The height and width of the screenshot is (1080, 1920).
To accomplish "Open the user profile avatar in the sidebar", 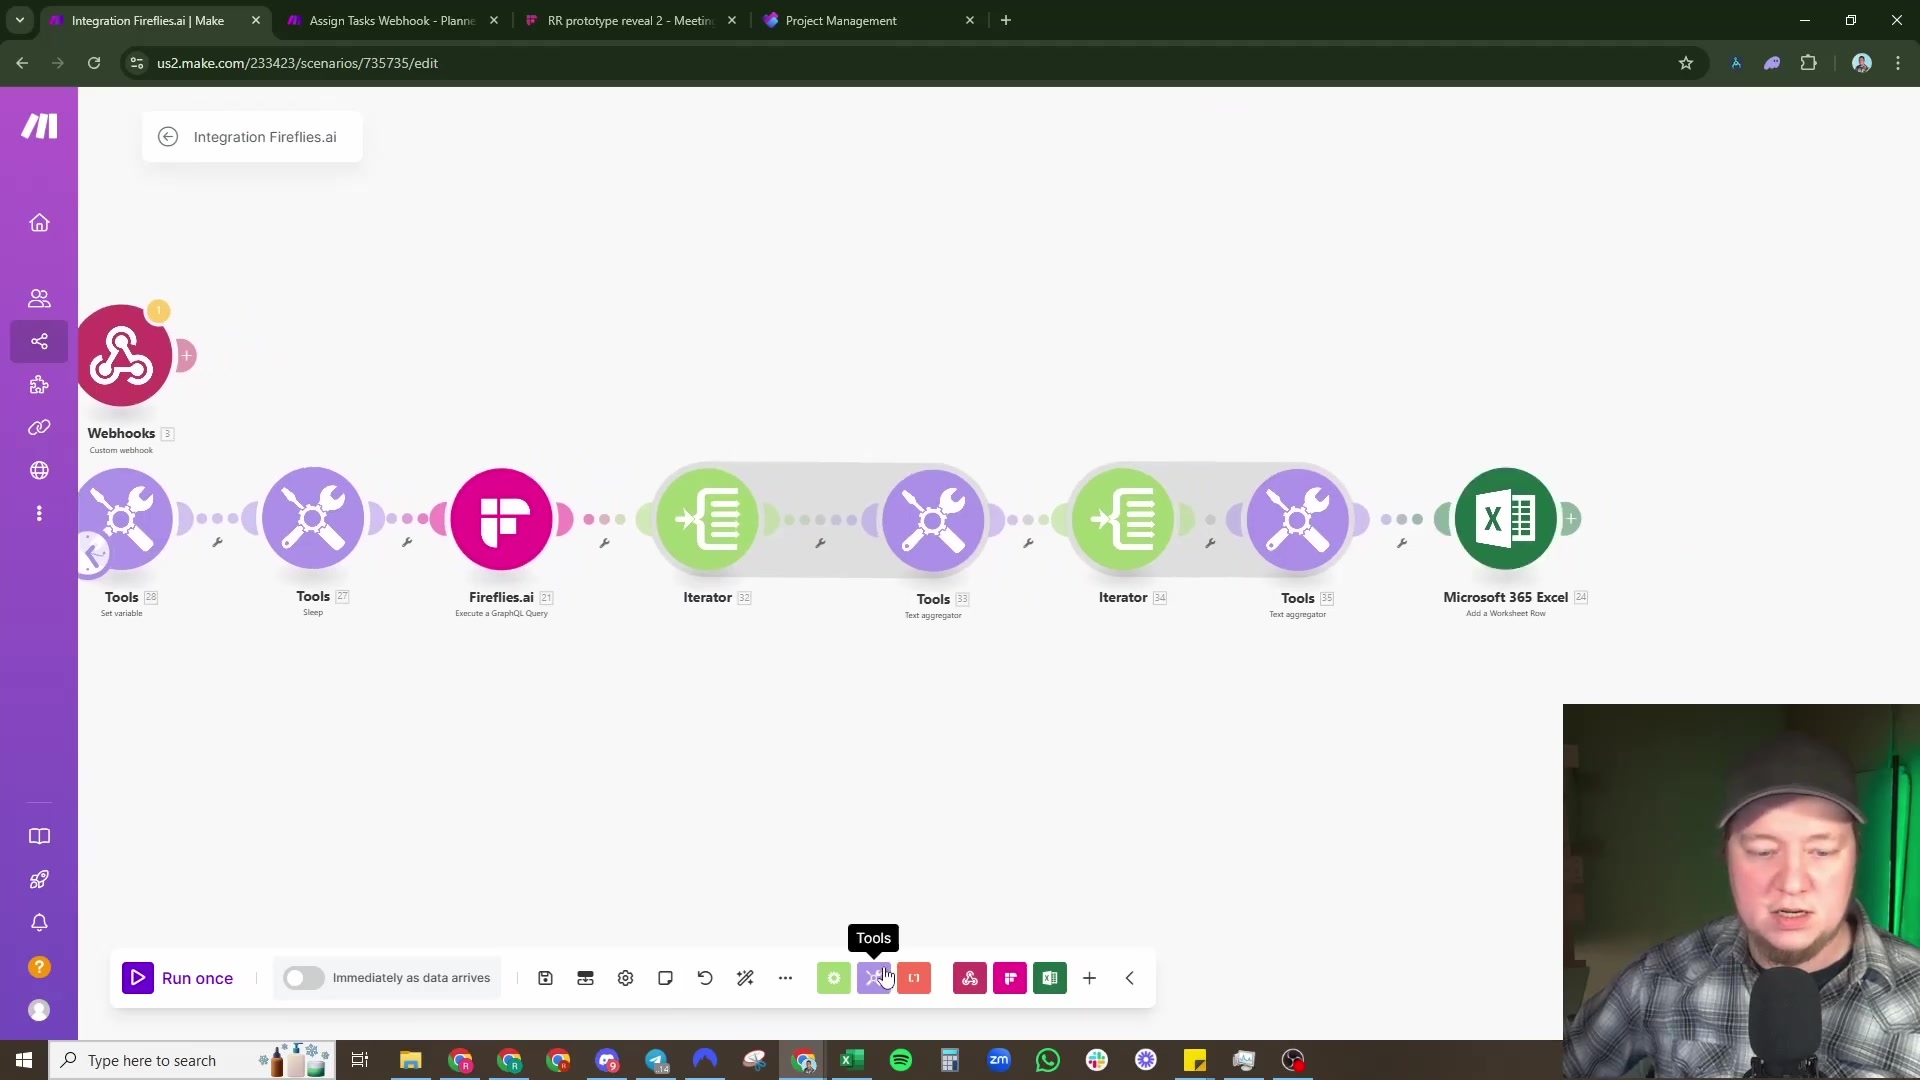I will coord(39,1010).
